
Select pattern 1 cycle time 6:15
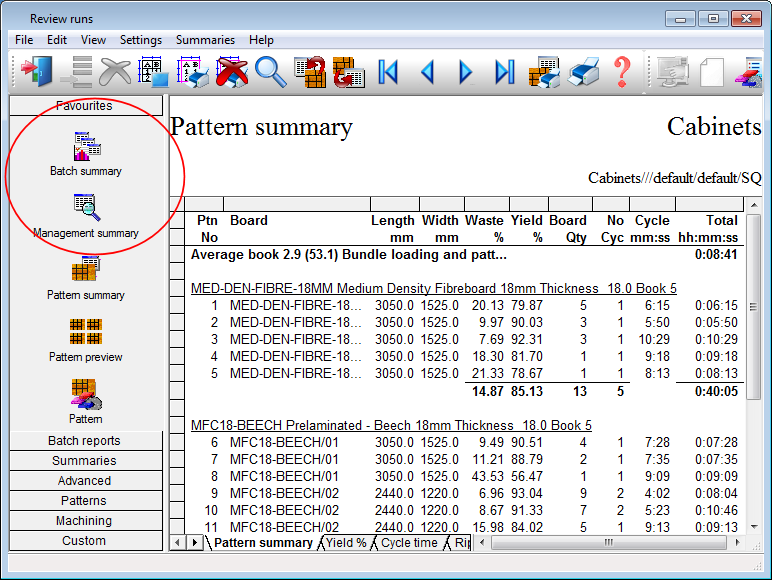click(657, 305)
